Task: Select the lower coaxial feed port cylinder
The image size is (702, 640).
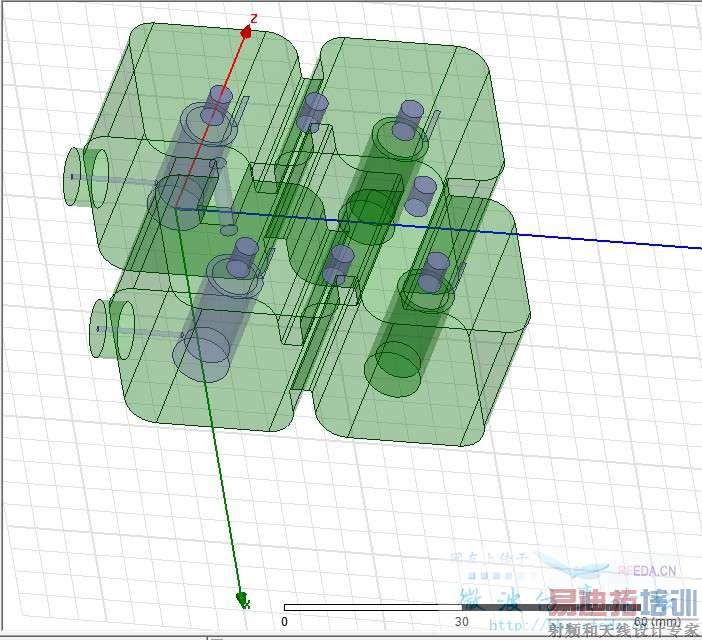Action: point(112,329)
